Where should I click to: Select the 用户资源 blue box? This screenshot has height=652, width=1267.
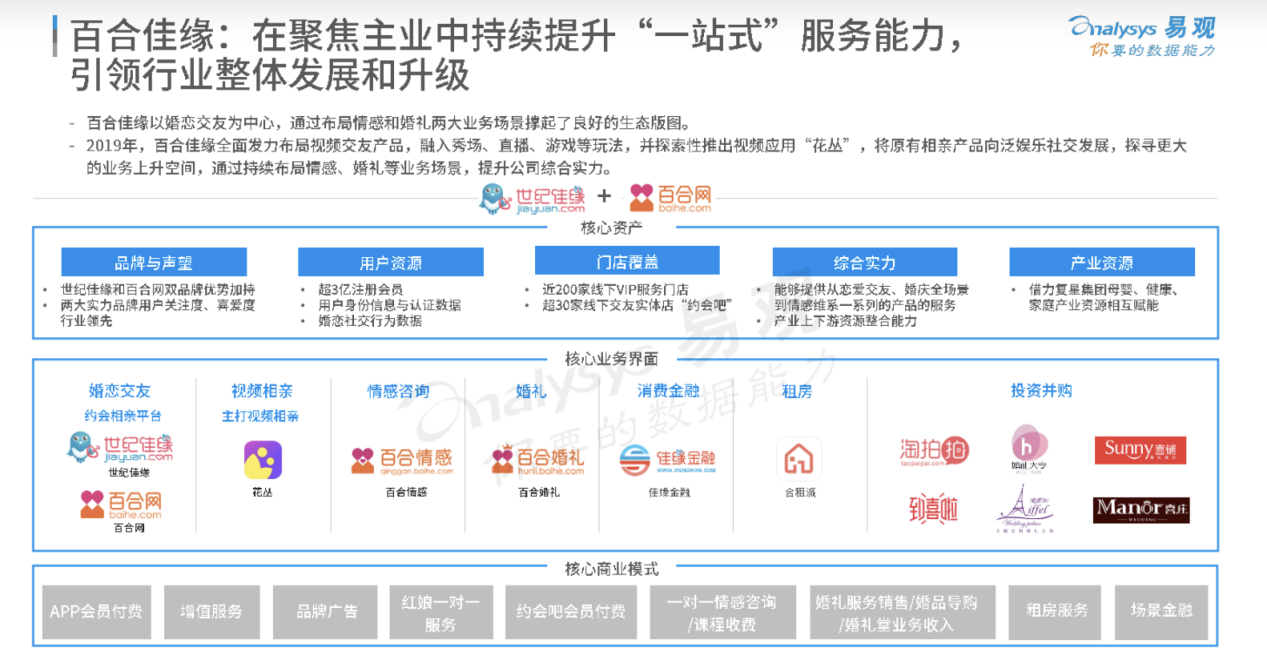click(x=391, y=263)
